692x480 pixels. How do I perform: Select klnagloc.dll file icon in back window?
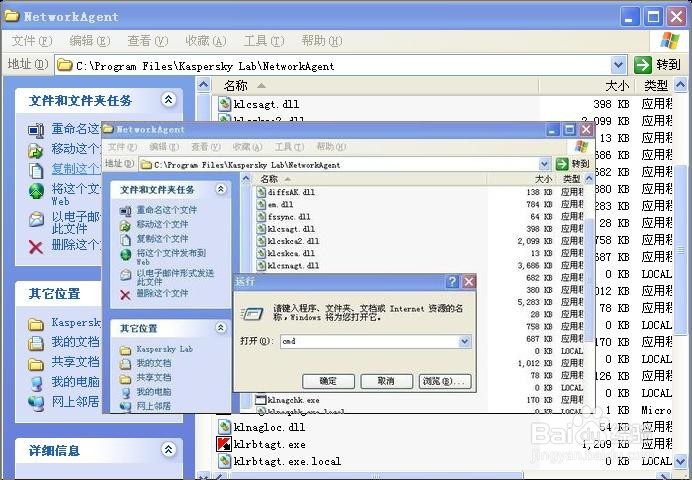(x=225, y=427)
